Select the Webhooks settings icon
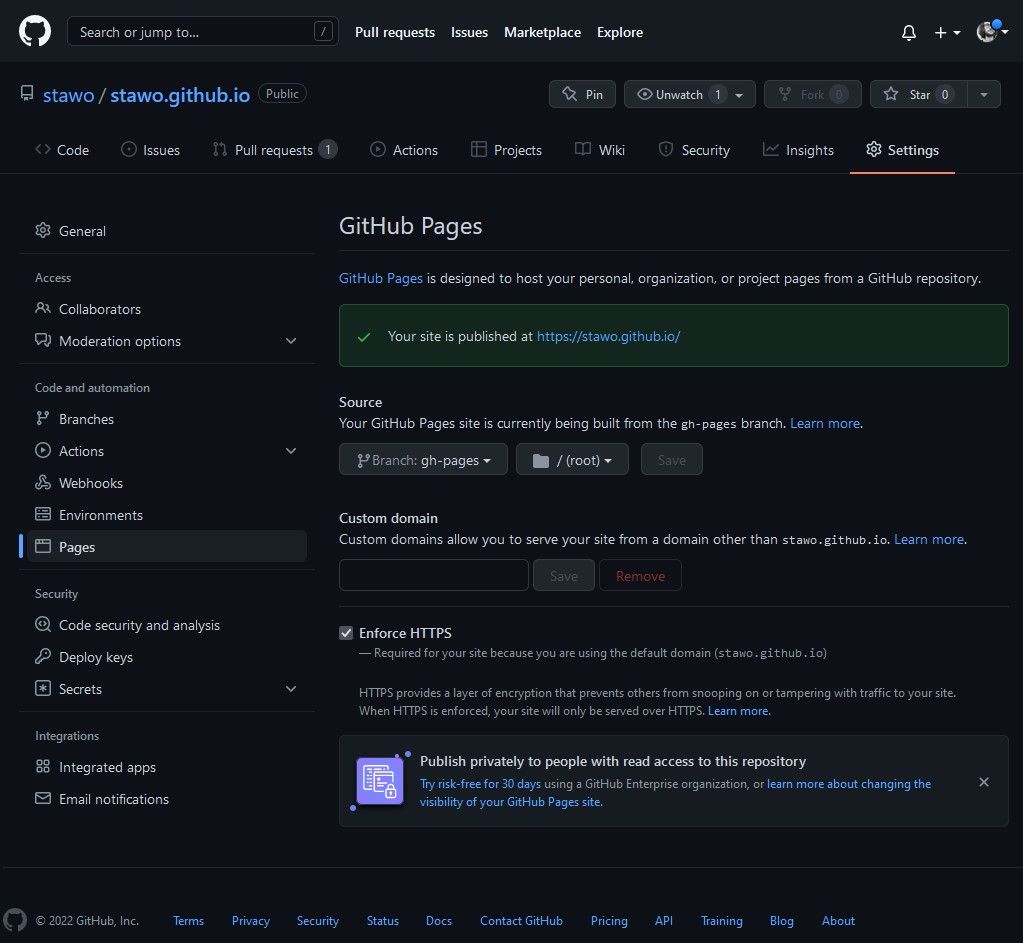The image size is (1023, 943). (43, 483)
